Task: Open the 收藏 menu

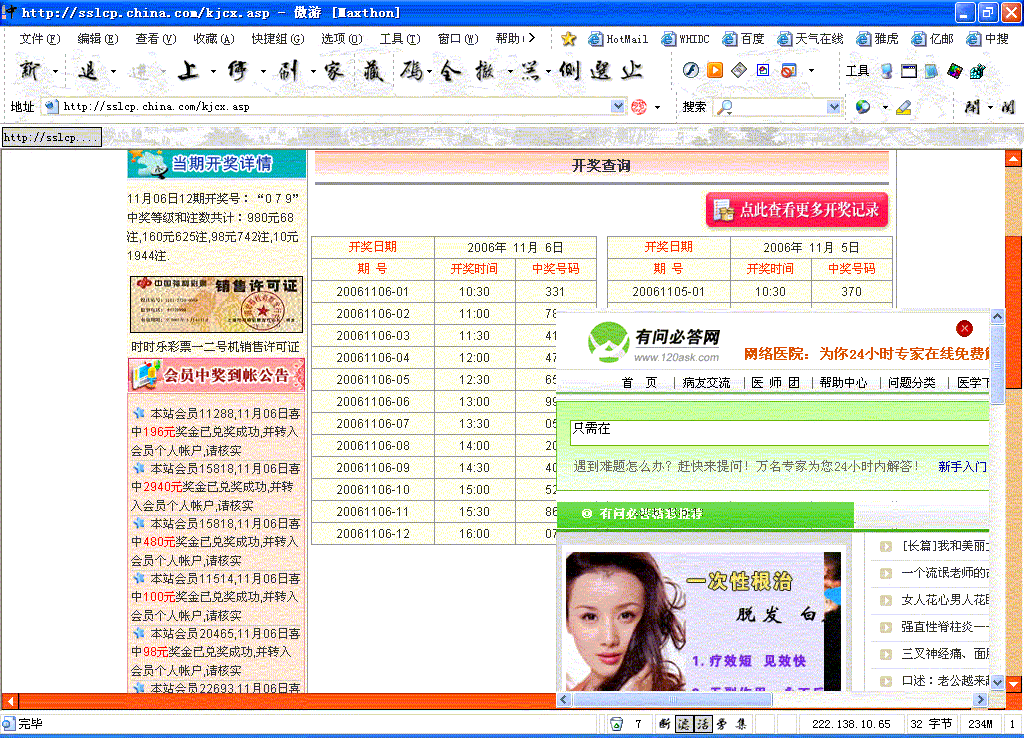Action: click(213, 39)
